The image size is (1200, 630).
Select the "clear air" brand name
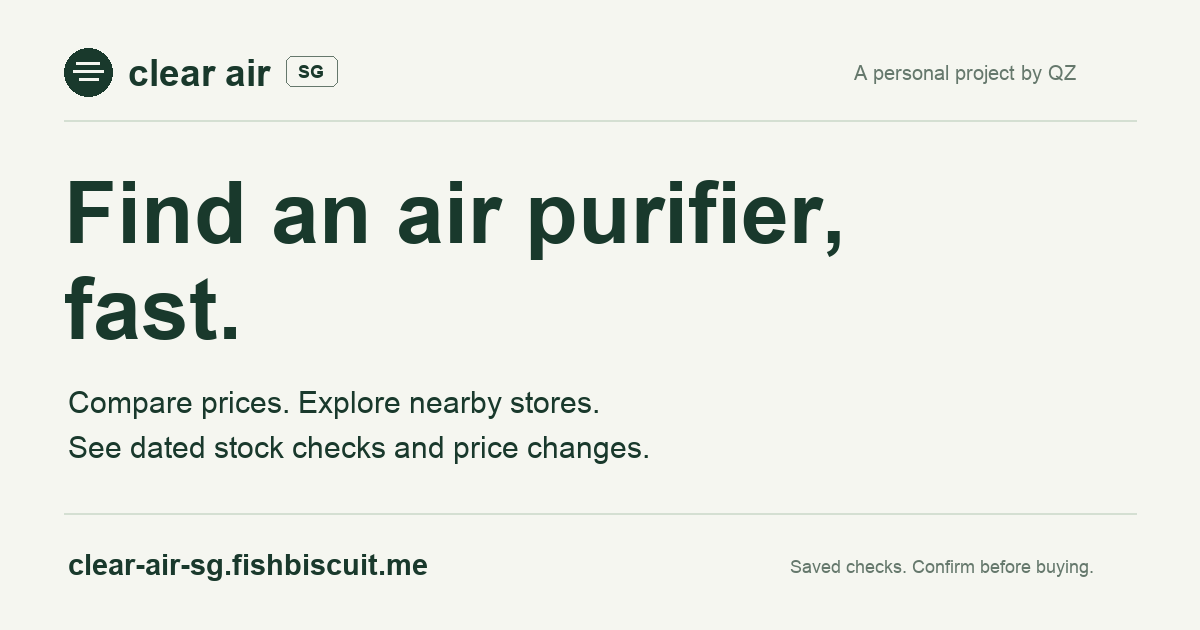click(200, 73)
